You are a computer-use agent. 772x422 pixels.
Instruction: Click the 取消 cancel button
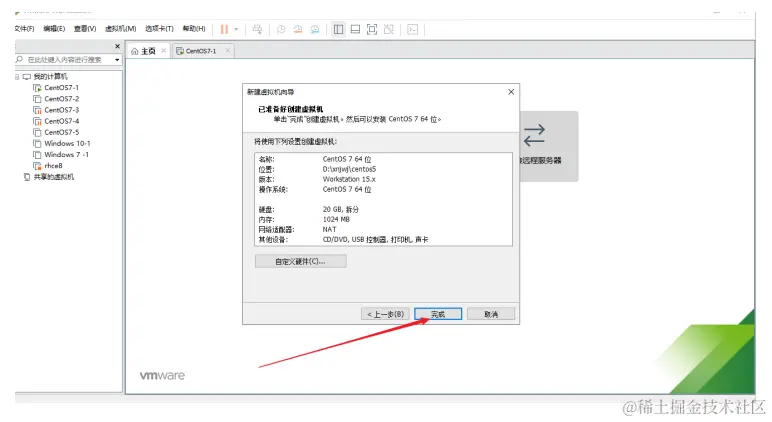click(491, 314)
